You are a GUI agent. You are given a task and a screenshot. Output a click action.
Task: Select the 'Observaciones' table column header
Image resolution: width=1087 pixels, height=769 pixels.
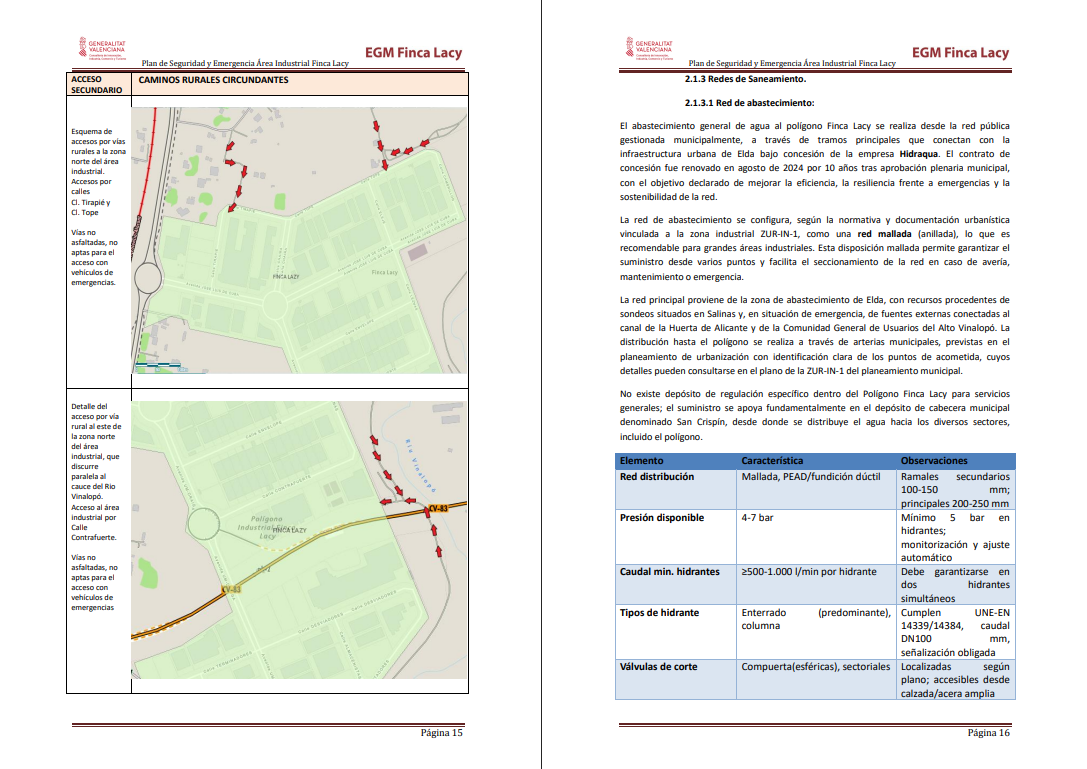[x=933, y=461]
